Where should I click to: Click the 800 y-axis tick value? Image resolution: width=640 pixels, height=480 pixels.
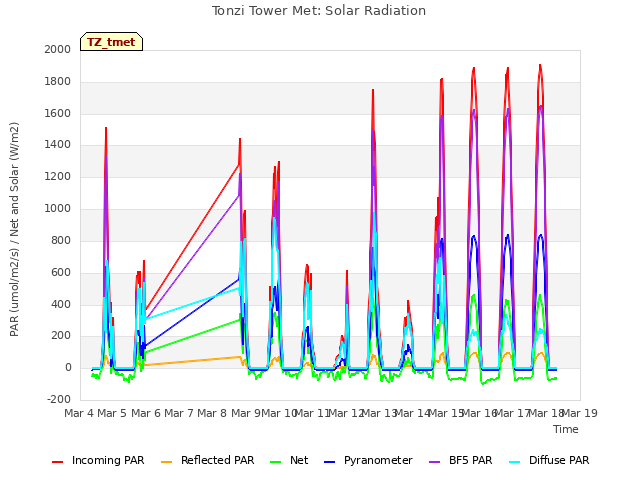coord(61,240)
